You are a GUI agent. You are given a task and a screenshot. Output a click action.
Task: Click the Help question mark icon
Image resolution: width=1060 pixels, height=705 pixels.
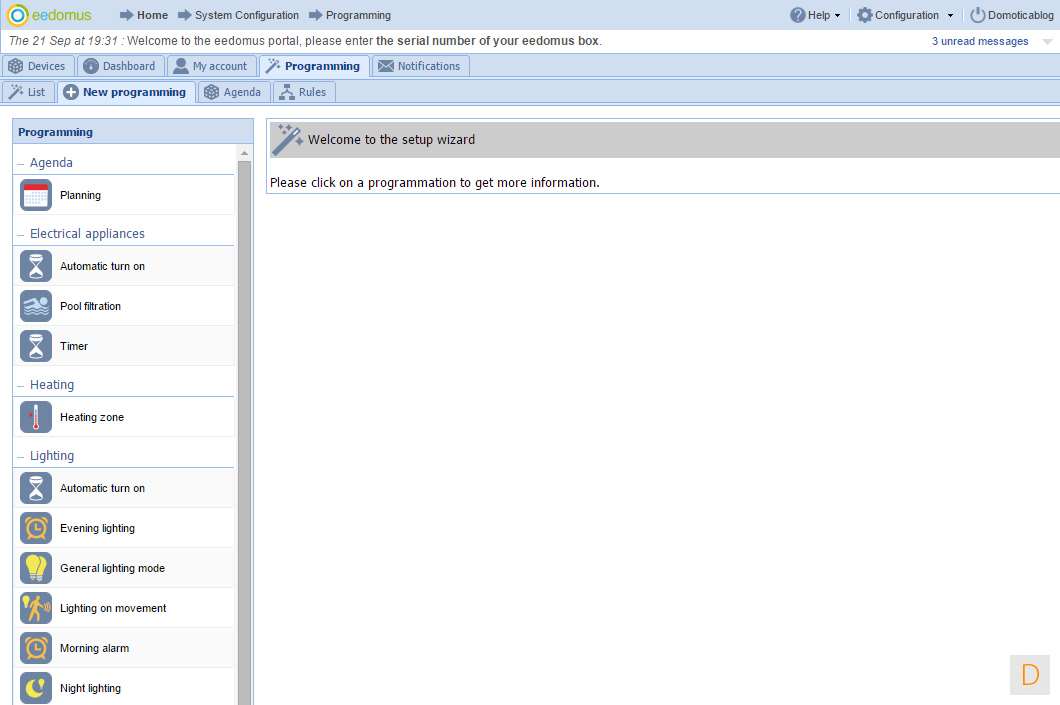click(x=798, y=15)
